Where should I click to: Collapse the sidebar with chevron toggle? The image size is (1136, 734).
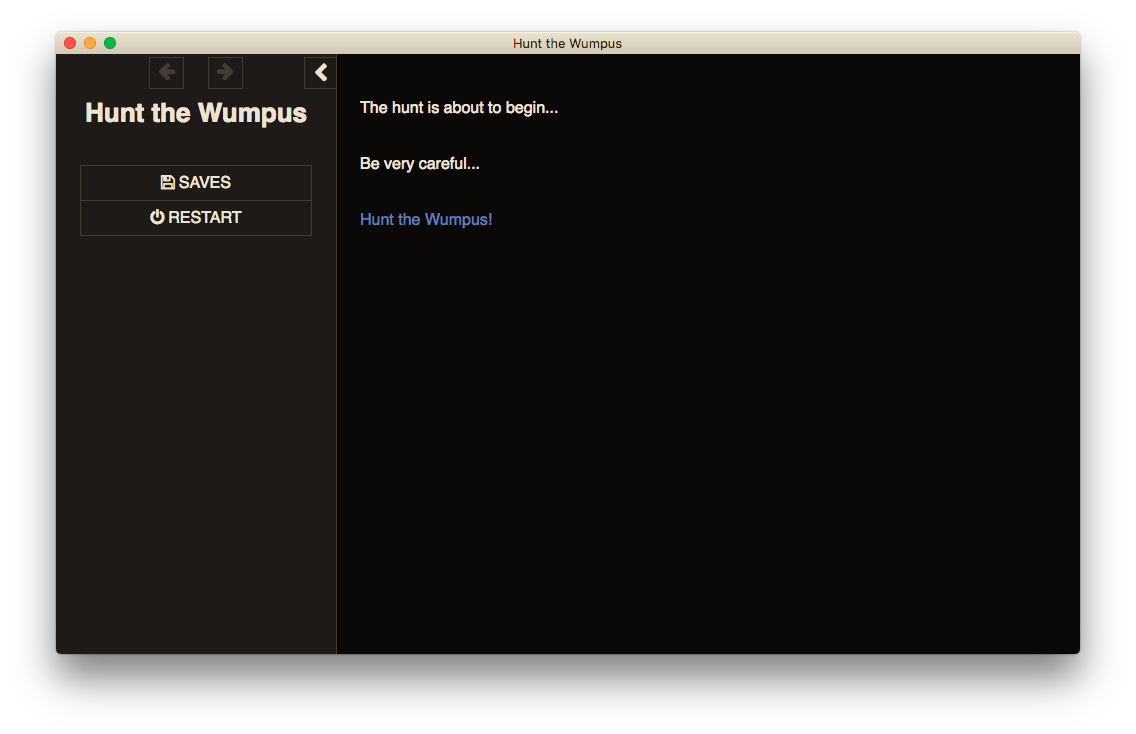tap(320, 72)
